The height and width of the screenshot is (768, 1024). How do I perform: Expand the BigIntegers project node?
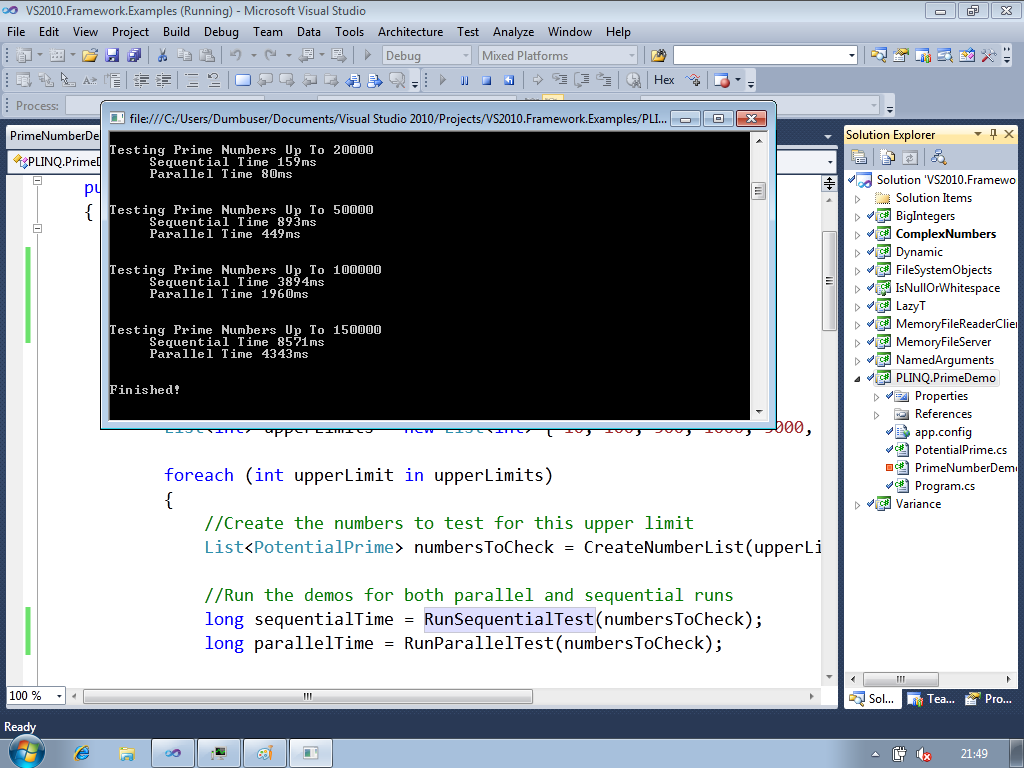click(857, 216)
